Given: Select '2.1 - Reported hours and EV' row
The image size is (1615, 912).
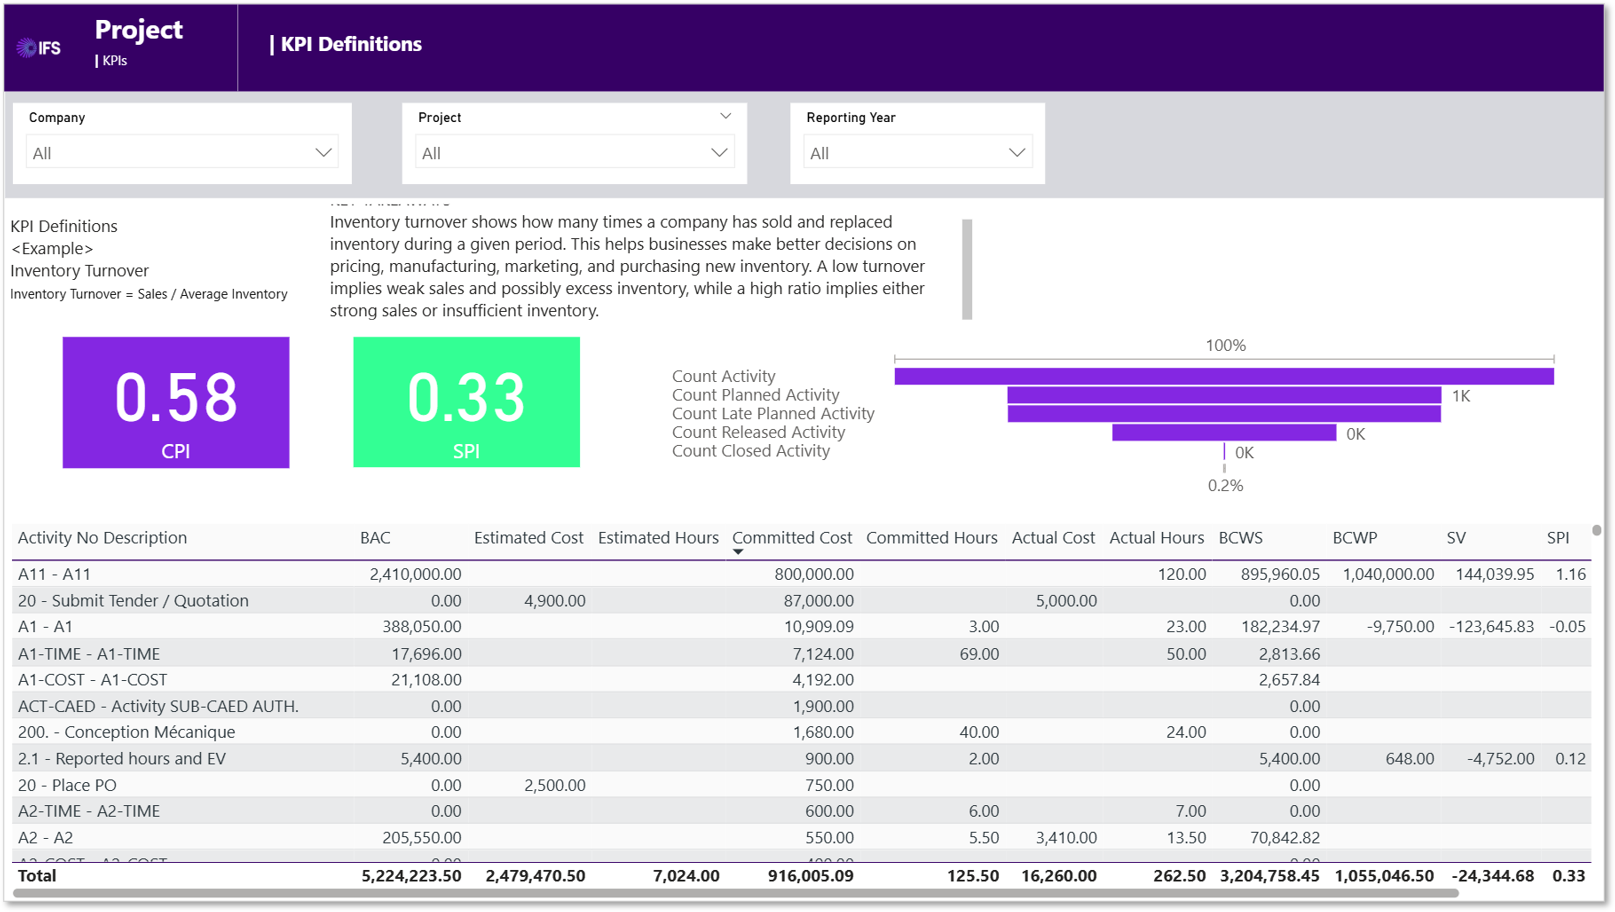Looking at the screenshot, I should pos(801,759).
